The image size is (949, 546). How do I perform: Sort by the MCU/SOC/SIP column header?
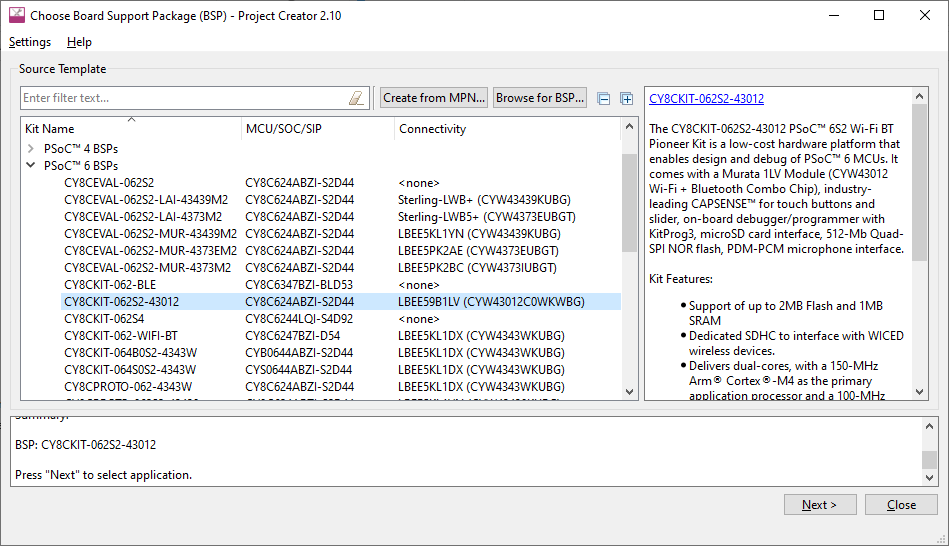tap(318, 128)
